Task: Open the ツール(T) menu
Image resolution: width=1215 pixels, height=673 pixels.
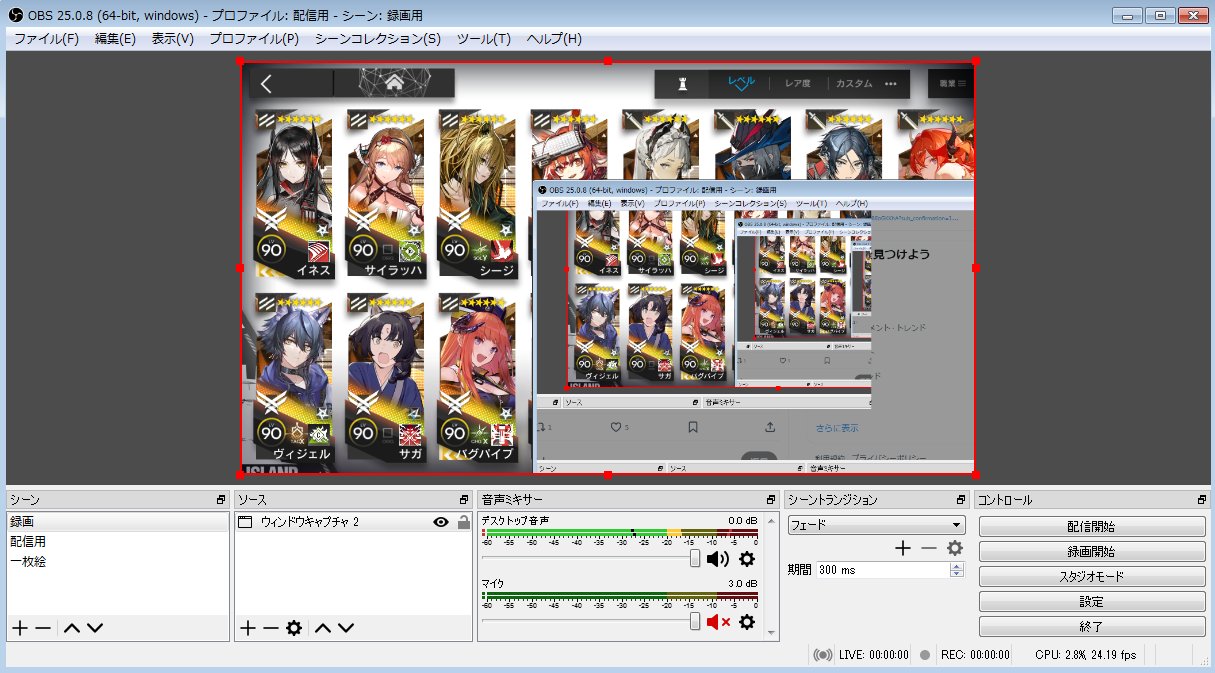Action: (484, 39)
